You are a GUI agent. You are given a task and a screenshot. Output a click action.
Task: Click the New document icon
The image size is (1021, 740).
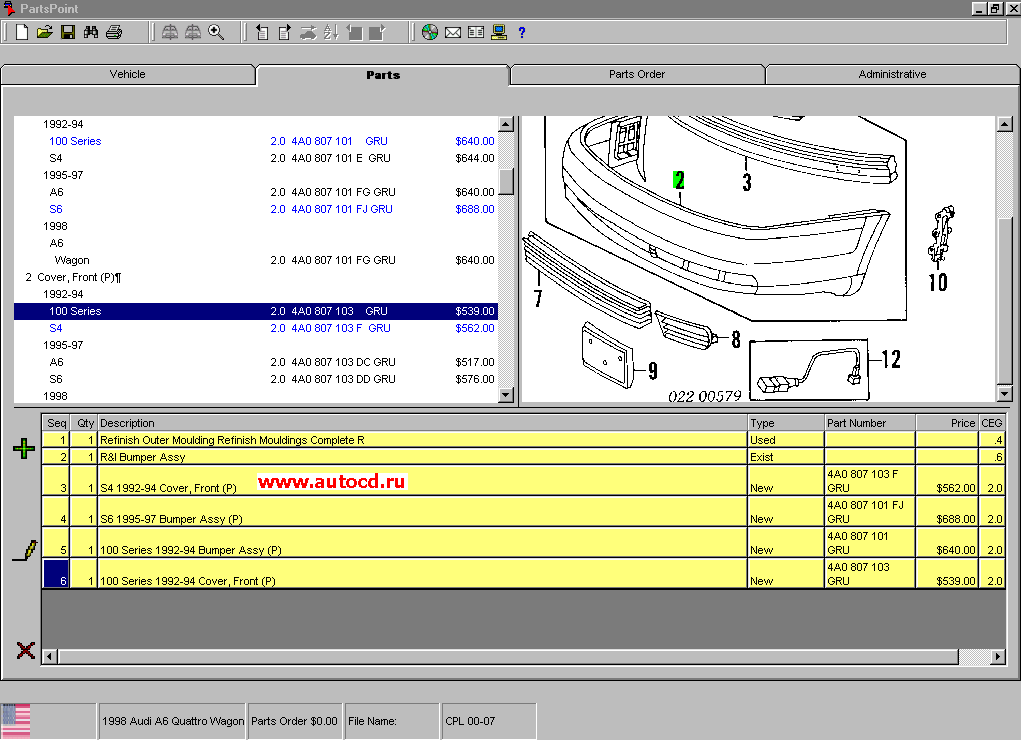[22, 32]
